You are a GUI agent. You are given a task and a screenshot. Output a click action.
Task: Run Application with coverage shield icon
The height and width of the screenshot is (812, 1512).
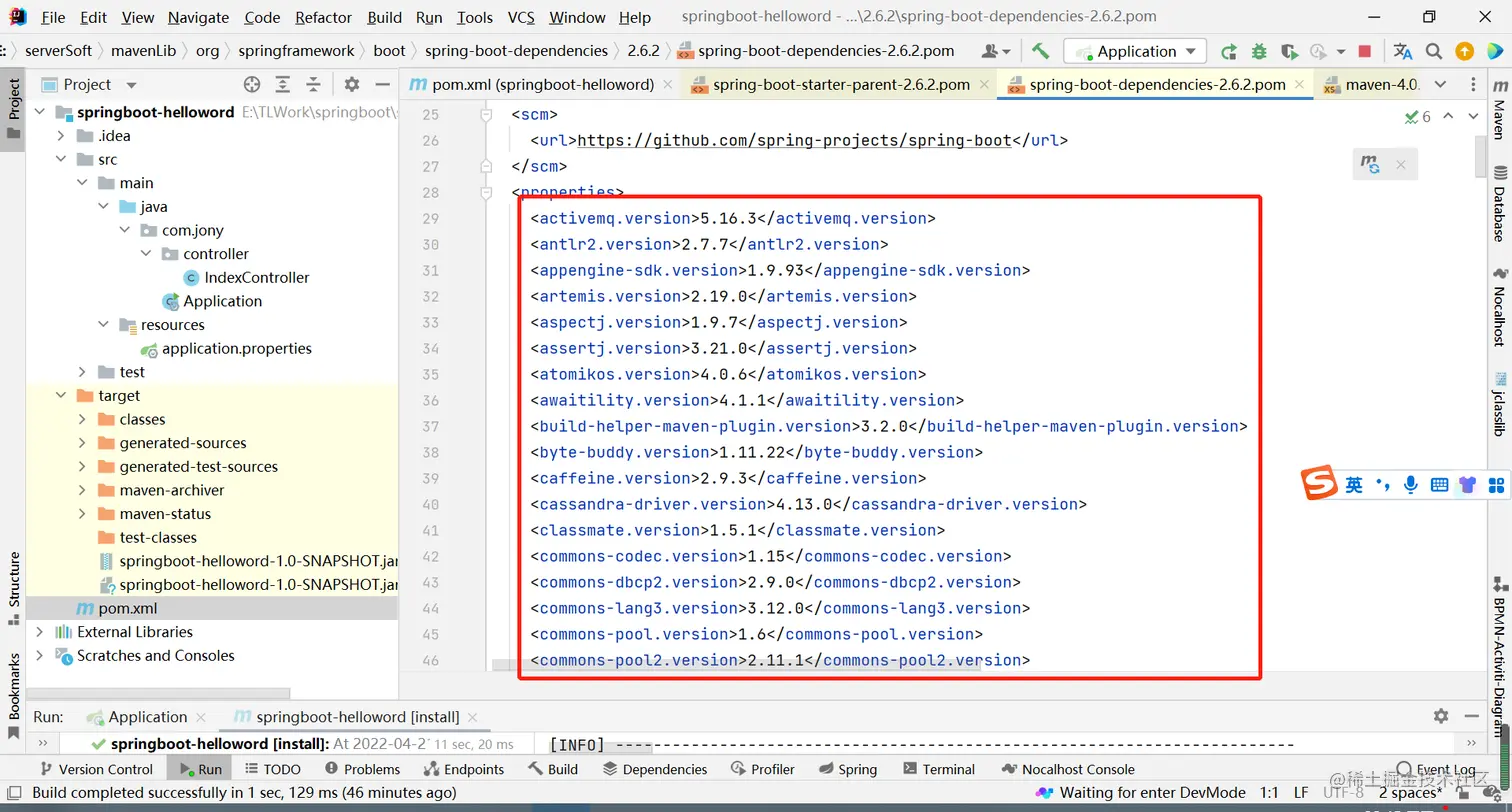1289,51
